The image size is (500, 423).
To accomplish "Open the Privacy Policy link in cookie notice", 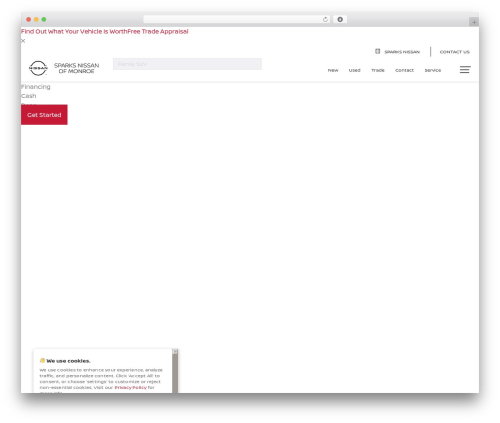I will pos(130,388).
